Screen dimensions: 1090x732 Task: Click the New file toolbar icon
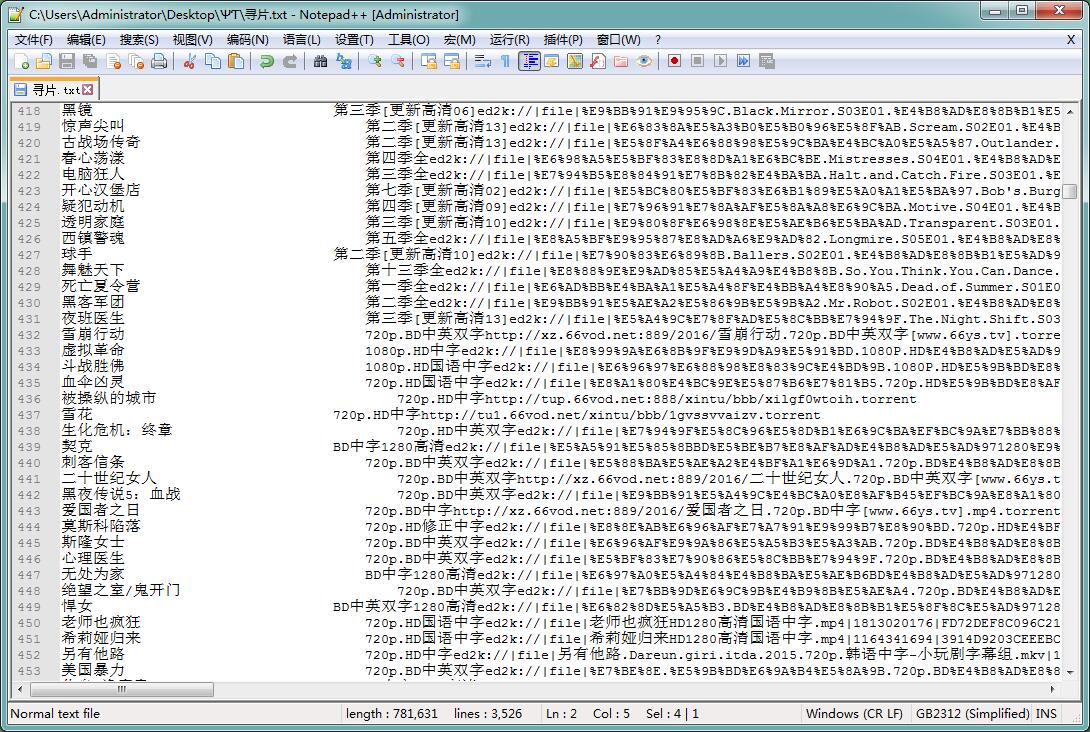[x=21, y=62]
